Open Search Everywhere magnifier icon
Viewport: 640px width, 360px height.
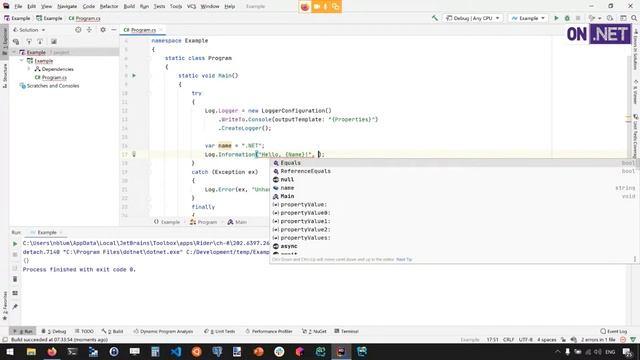[634, 18]
